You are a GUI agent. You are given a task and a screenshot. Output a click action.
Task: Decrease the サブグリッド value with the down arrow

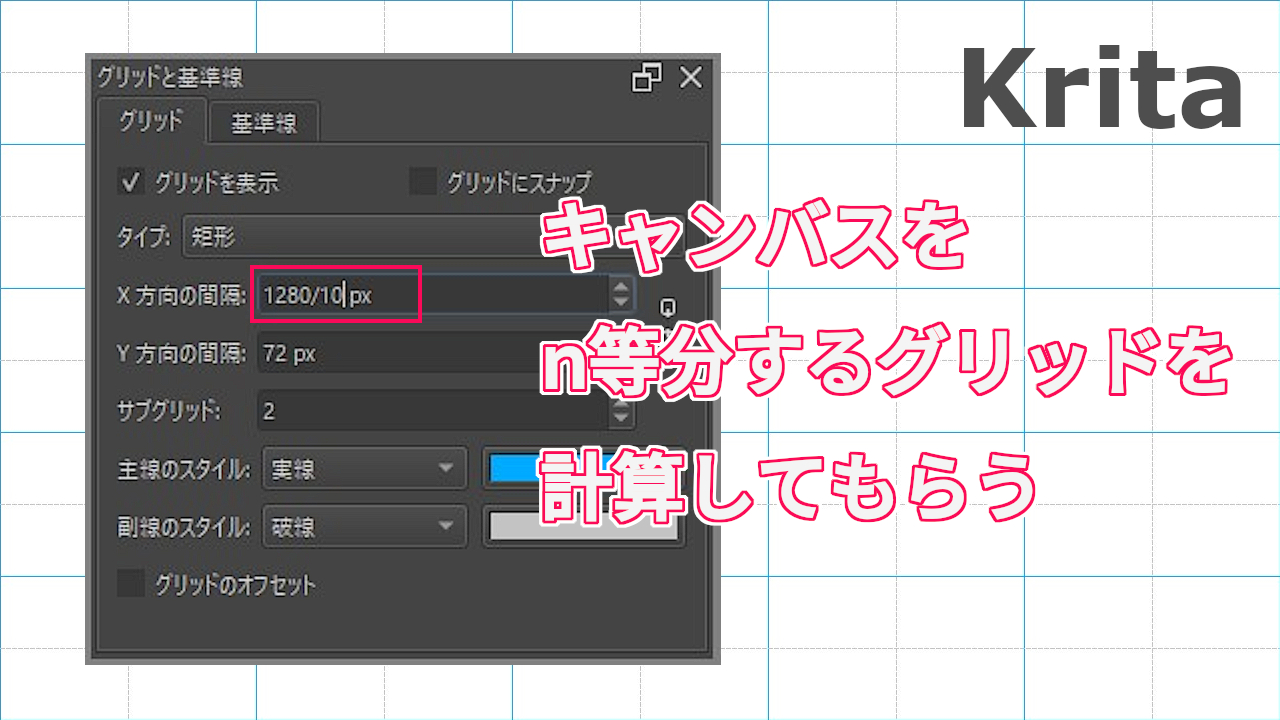tap(622, 419)
